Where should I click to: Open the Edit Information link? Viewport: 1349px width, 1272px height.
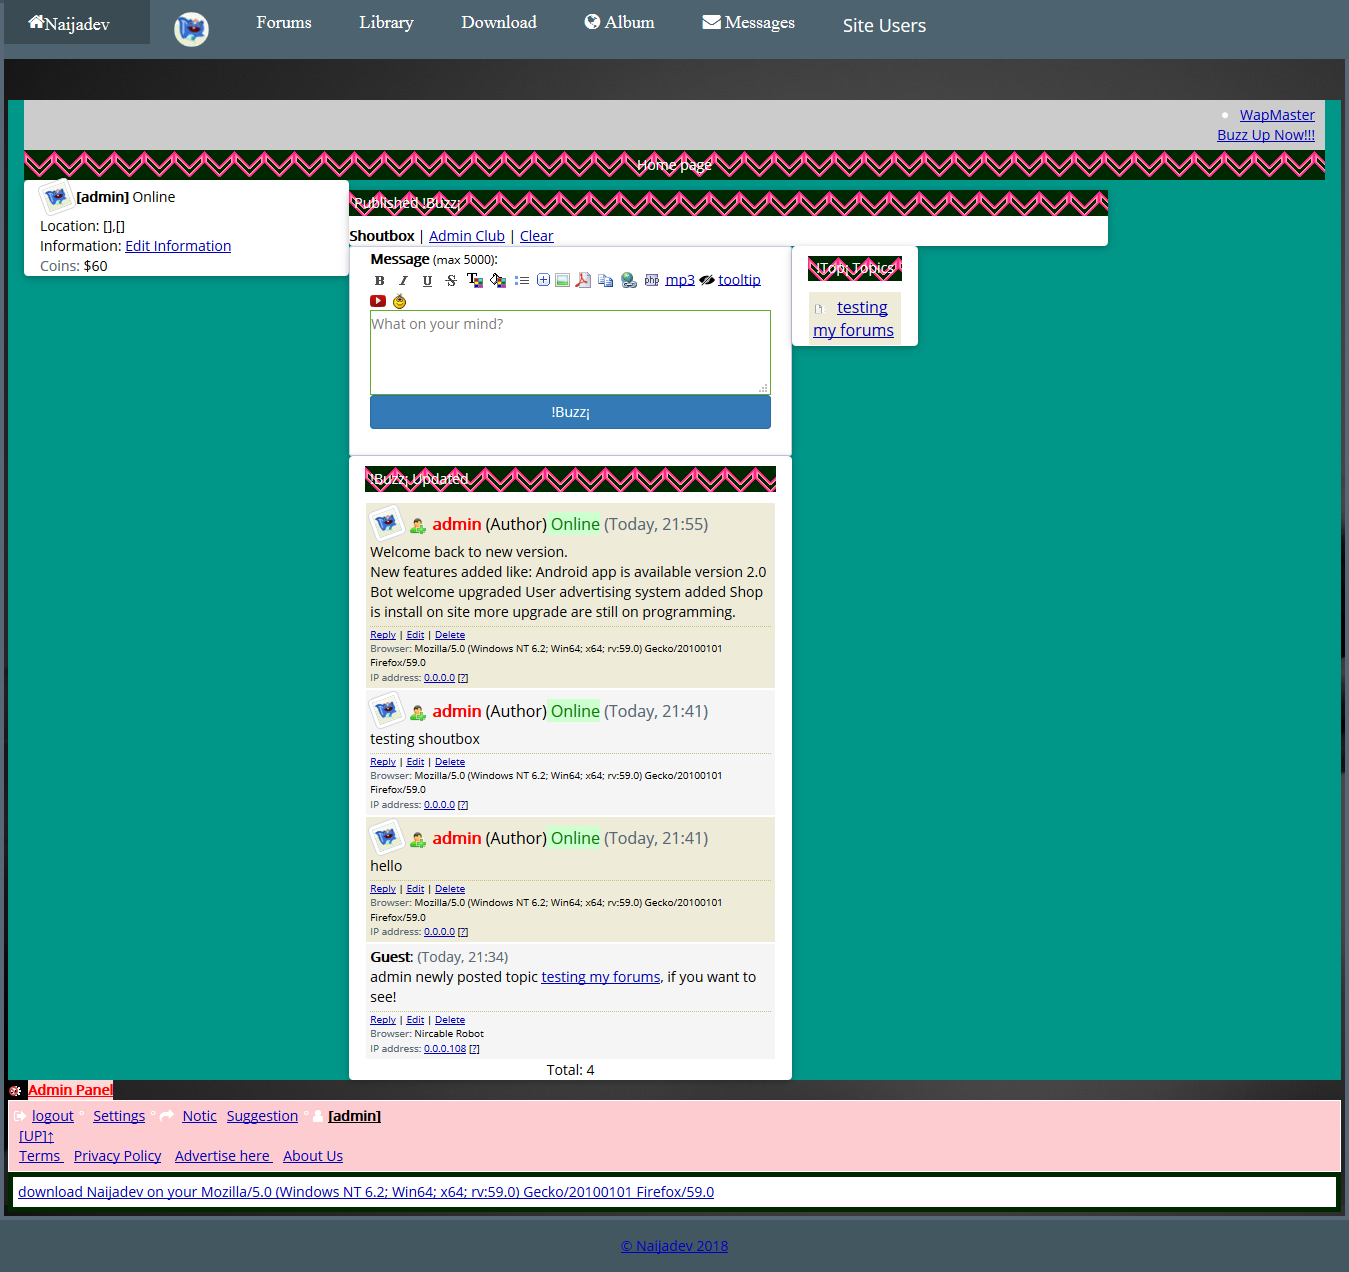point(178,246)
